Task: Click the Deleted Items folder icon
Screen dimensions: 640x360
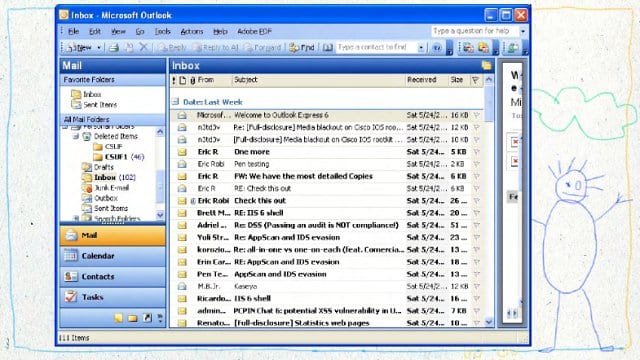Action: [x=87, y=136]
